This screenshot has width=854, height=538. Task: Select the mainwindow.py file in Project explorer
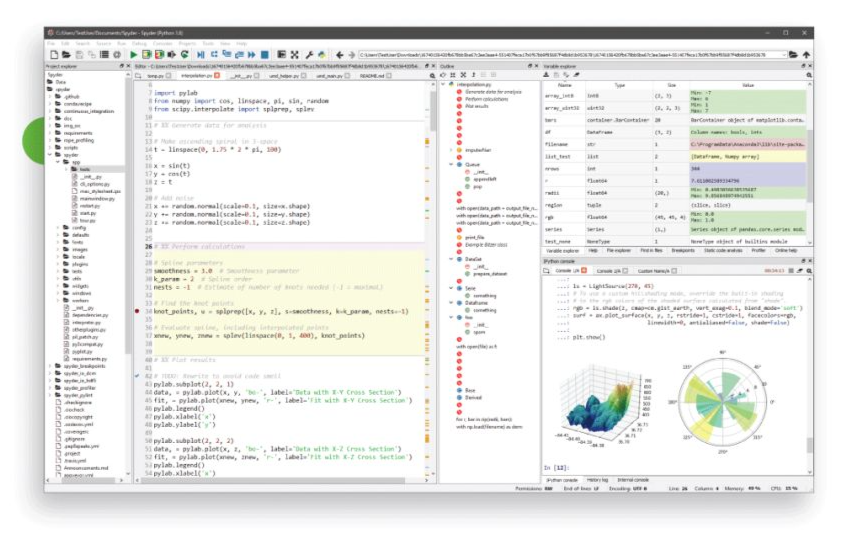[x=97, y=199]
